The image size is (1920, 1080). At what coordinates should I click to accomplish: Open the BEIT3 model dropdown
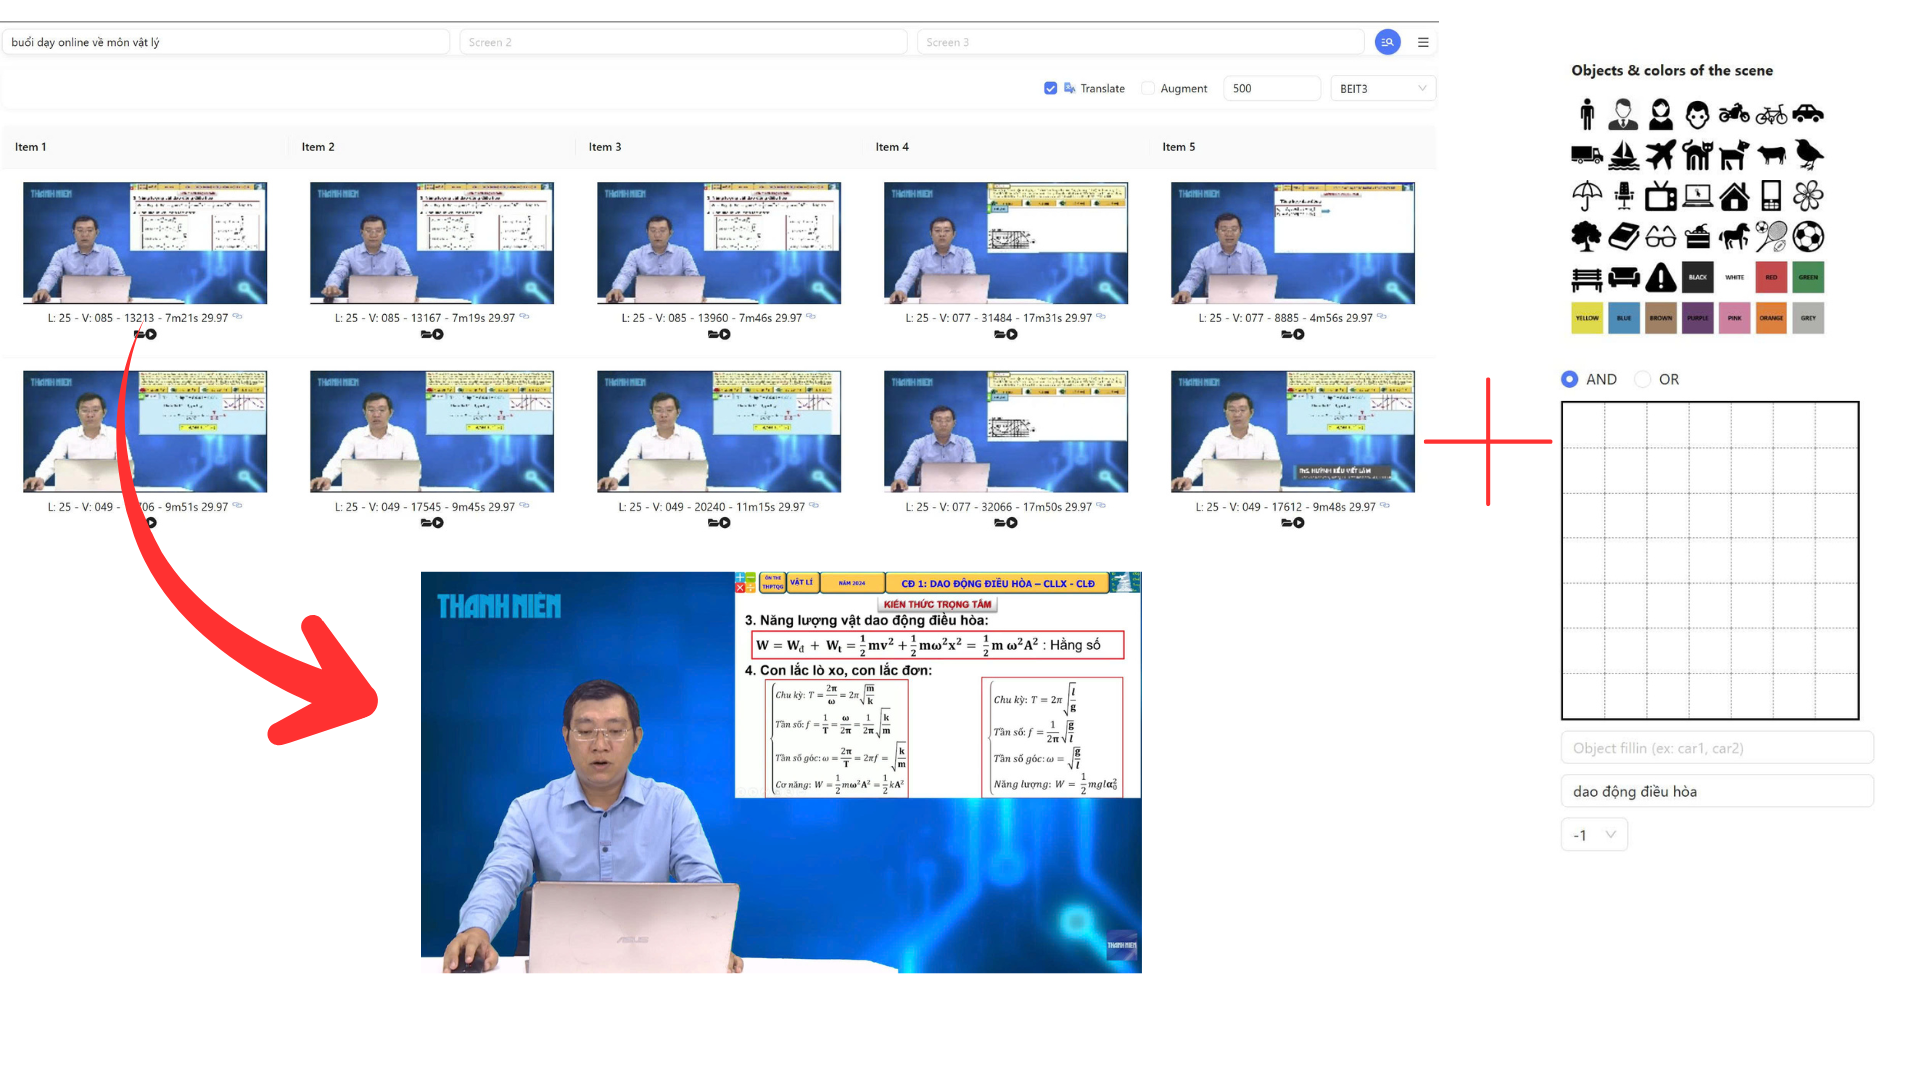tap(1382, 88)
